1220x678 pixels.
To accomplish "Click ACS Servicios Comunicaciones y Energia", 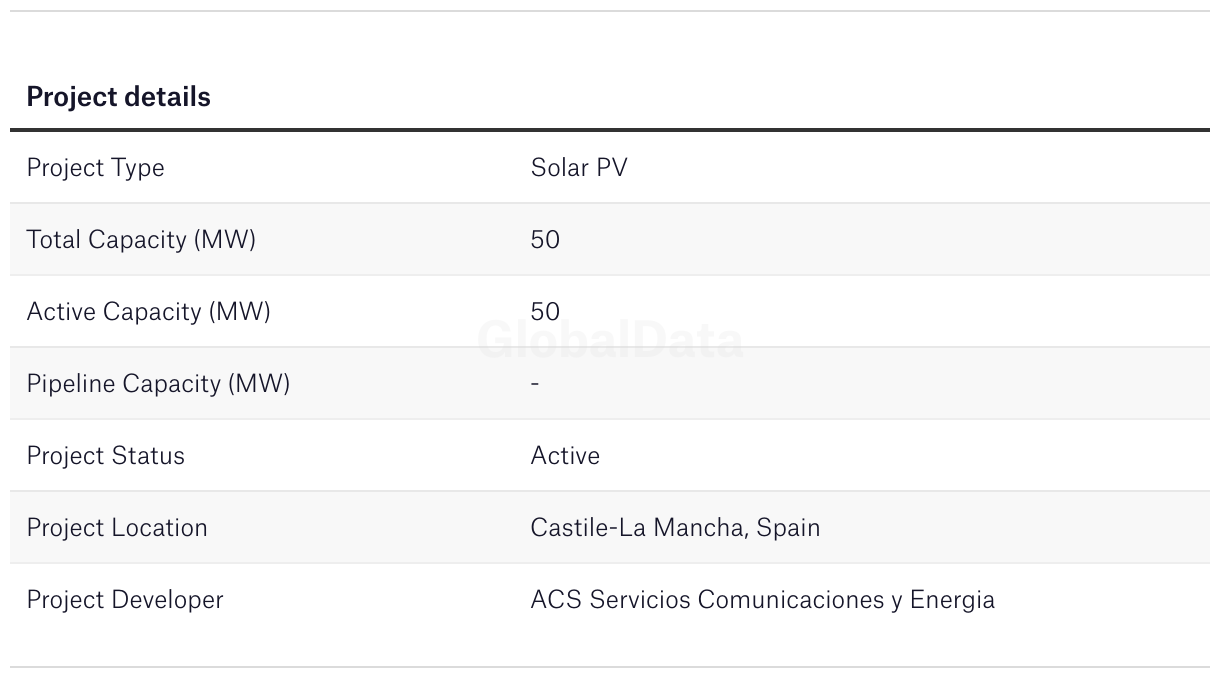I will 762,600.
